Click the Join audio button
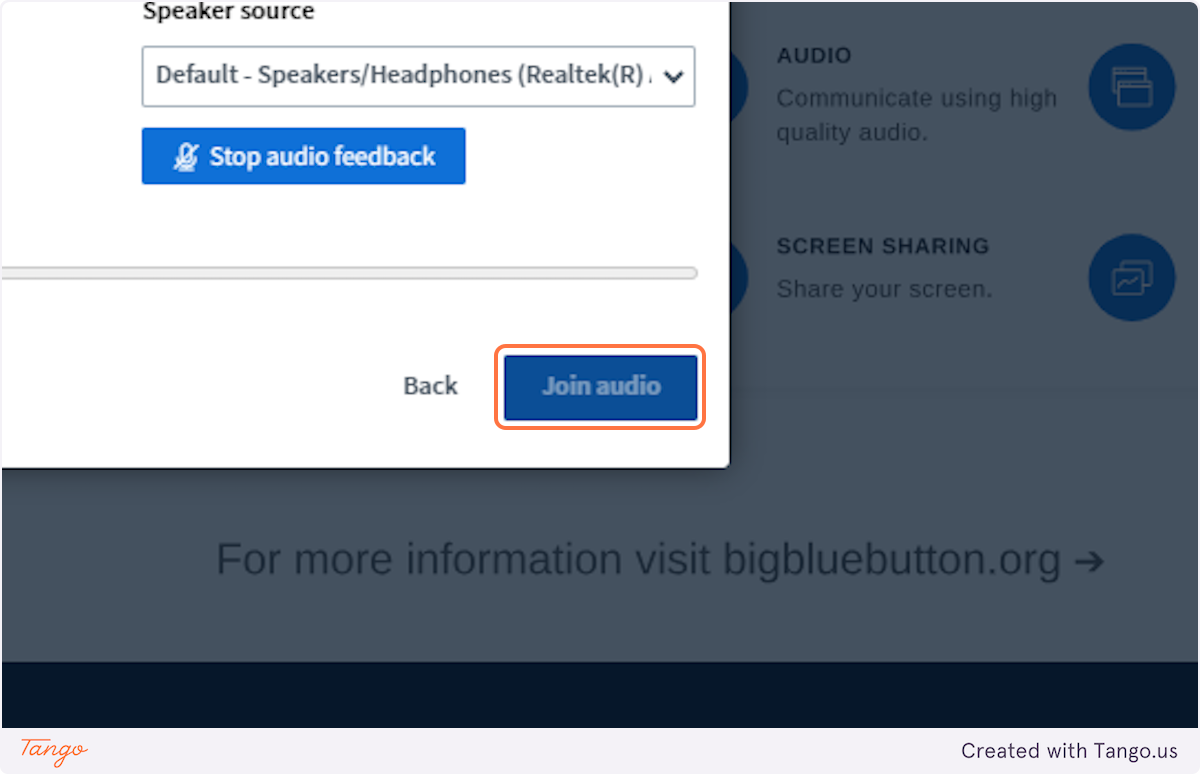 (x=600, y=386)
